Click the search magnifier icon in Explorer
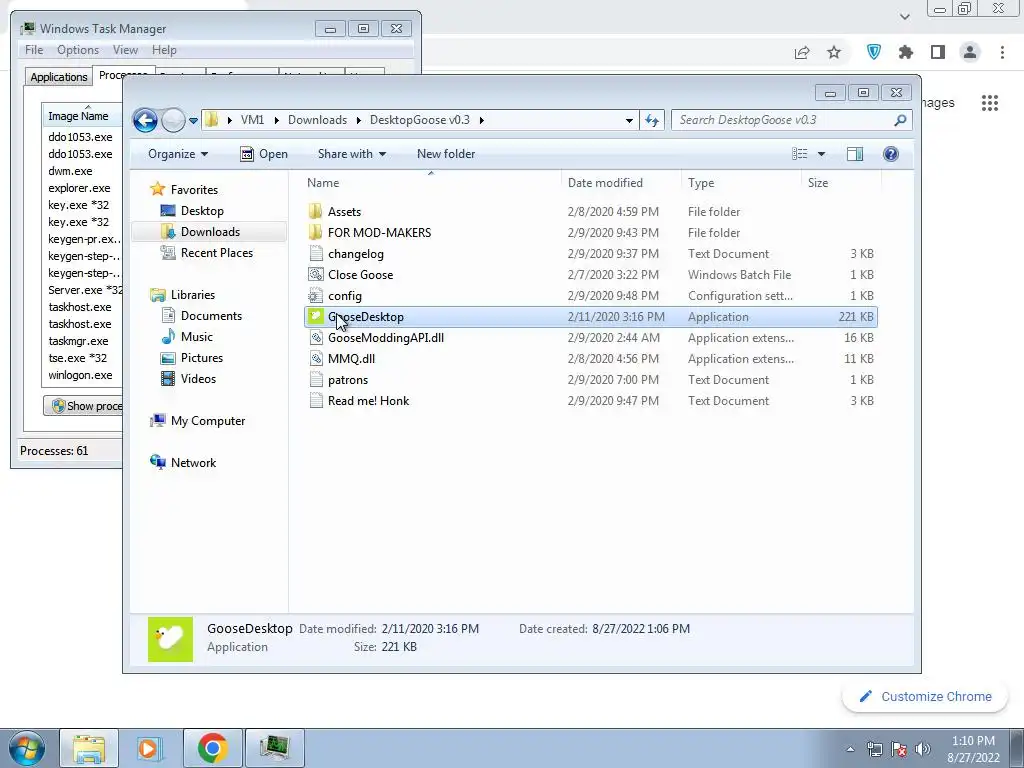 coord(900,120)
